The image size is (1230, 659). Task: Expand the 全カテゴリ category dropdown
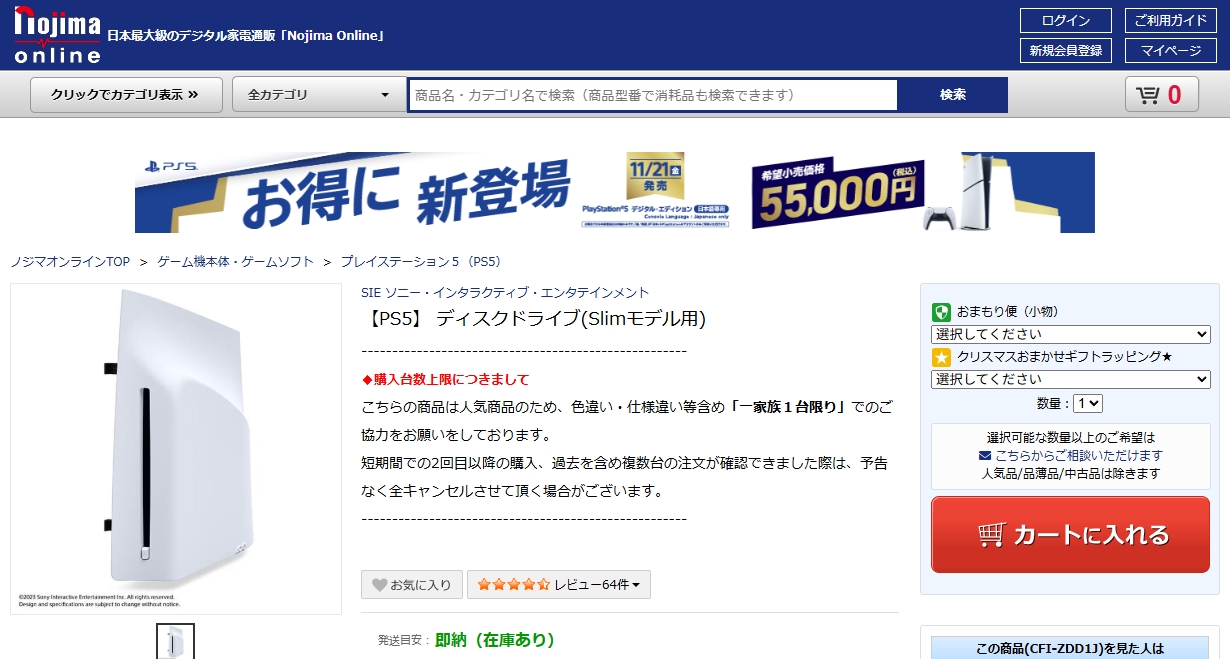(x=318, y=95)
